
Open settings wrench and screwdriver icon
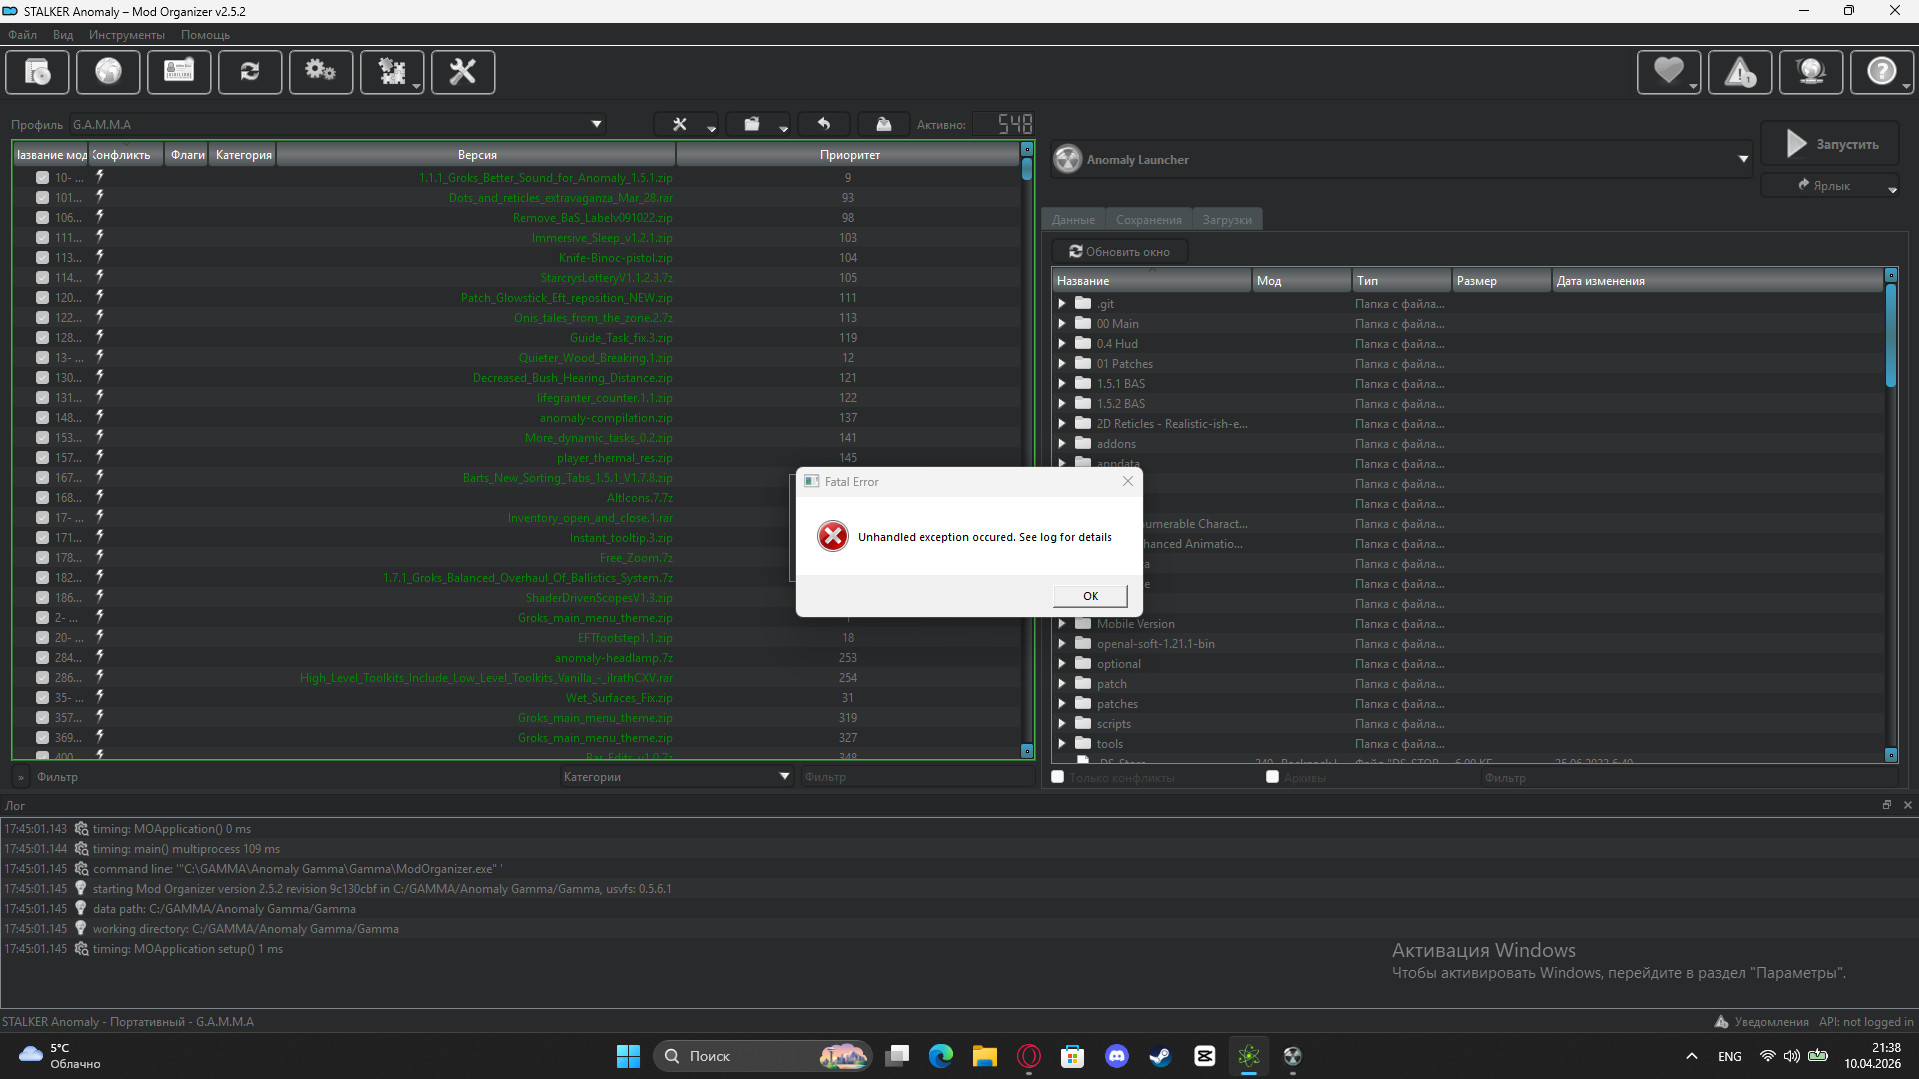[462, 72]
